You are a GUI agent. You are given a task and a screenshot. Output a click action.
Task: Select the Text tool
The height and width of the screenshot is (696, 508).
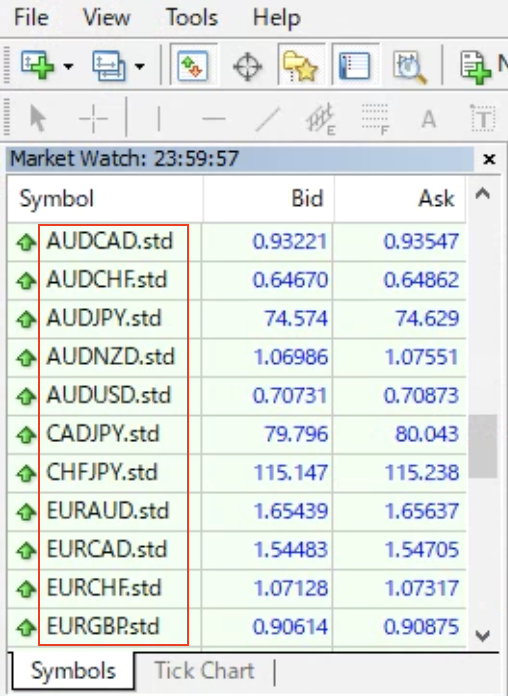[x=429, y=119]
